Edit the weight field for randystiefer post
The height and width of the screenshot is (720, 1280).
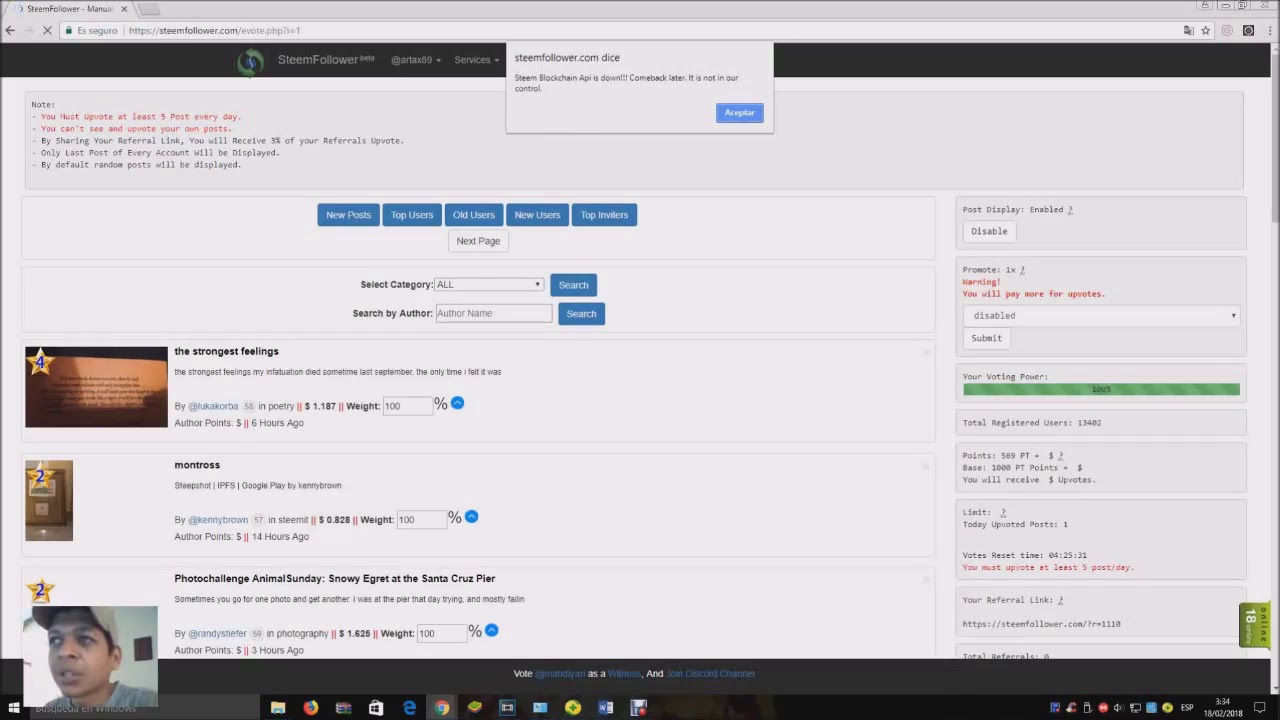(x=440, y=634)
